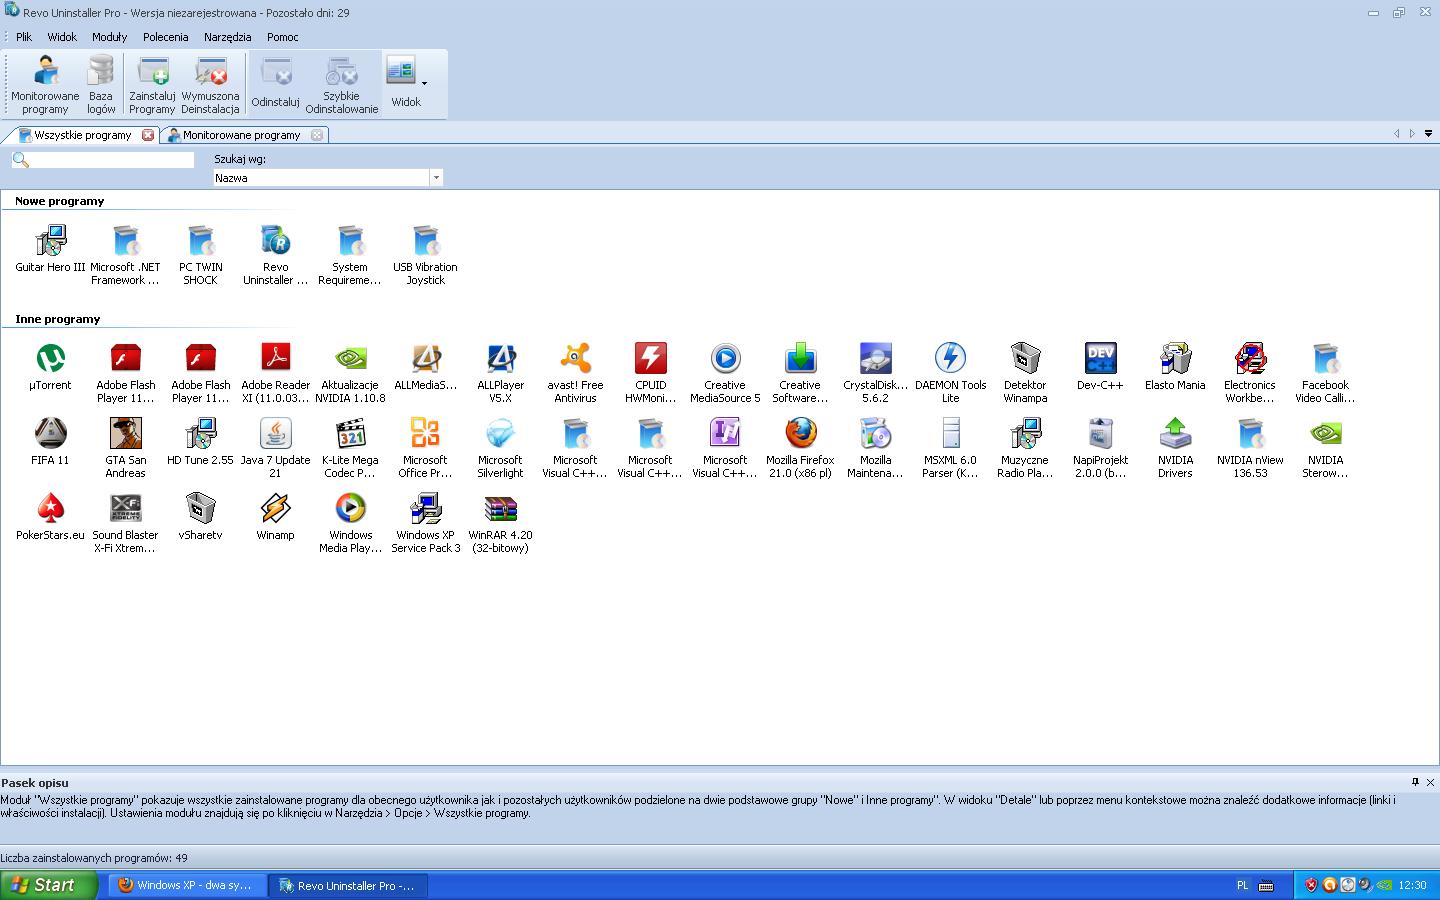Close the Monitorowane programy tab
1440x900 pixels.
tap(317, 135)
